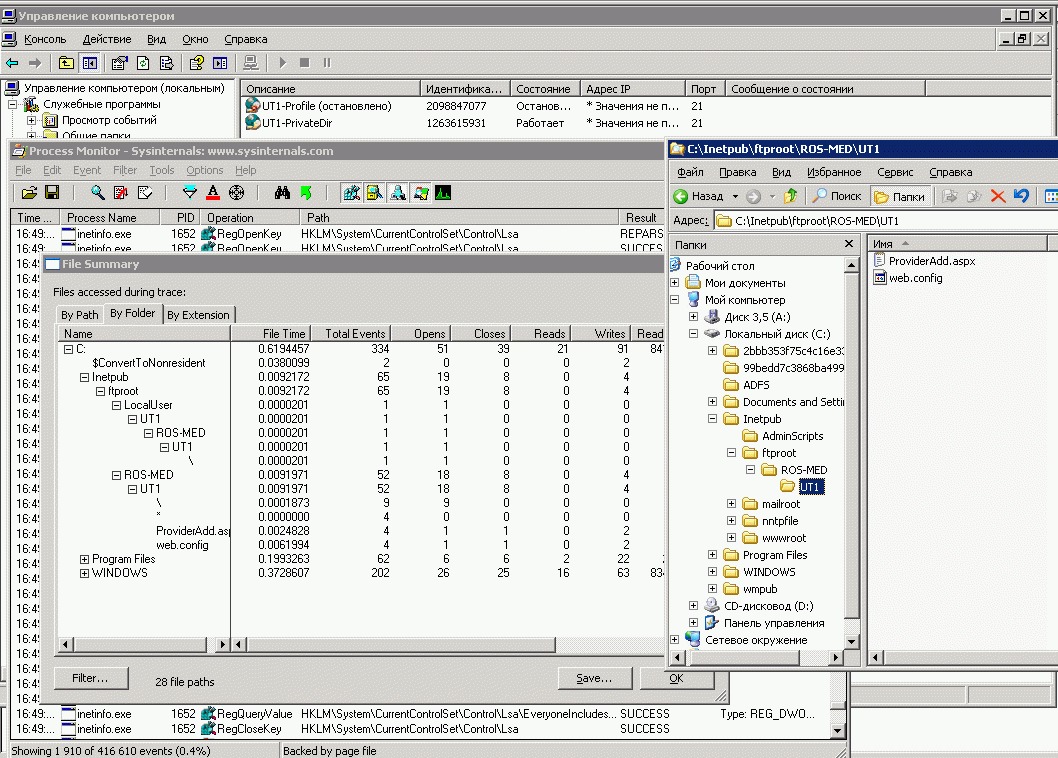Screen dimensions: 1058x758
Task: Click the red Delete icon in Explorer toolbar
Action: point(997,196)
